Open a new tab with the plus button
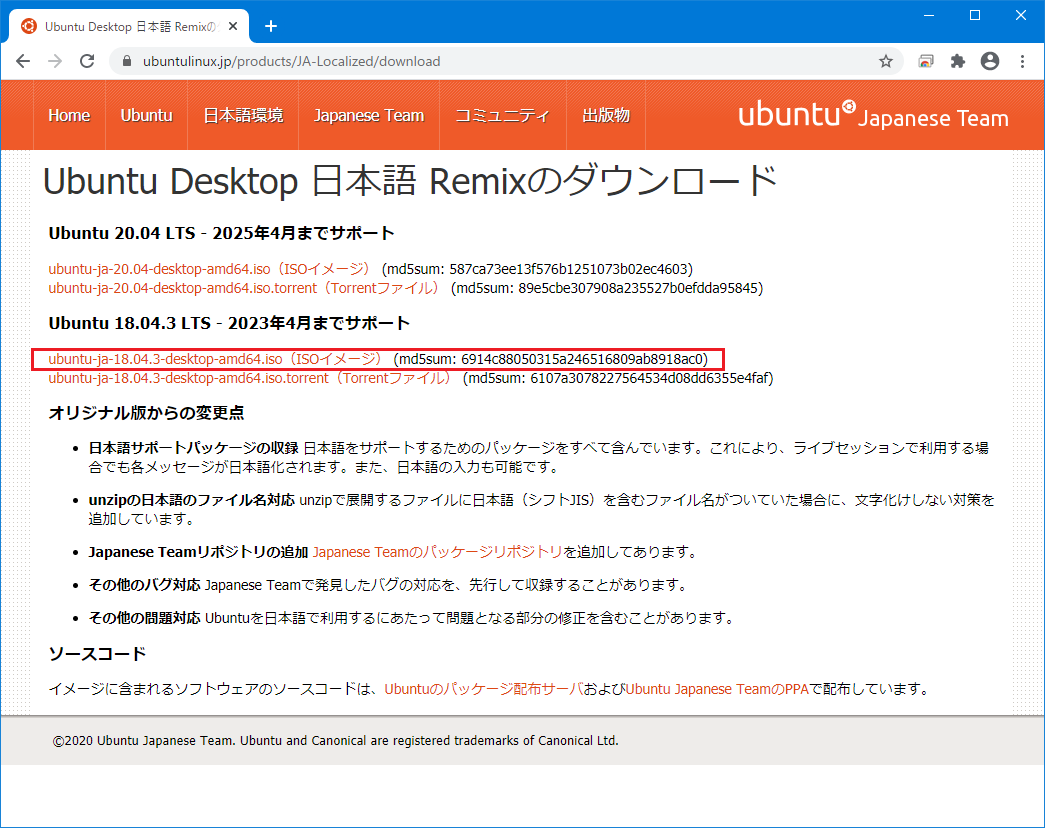1045x828 pixels. pyautogui.click(x=270, y=26)
